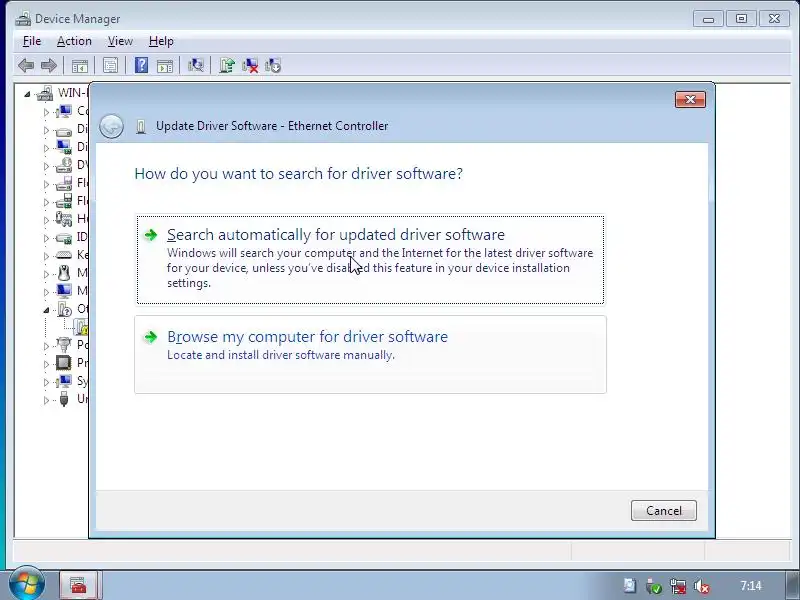Collapse the Other devices (Ot) category node
This screenshot has width=800, height=600.
pos(46,310)
